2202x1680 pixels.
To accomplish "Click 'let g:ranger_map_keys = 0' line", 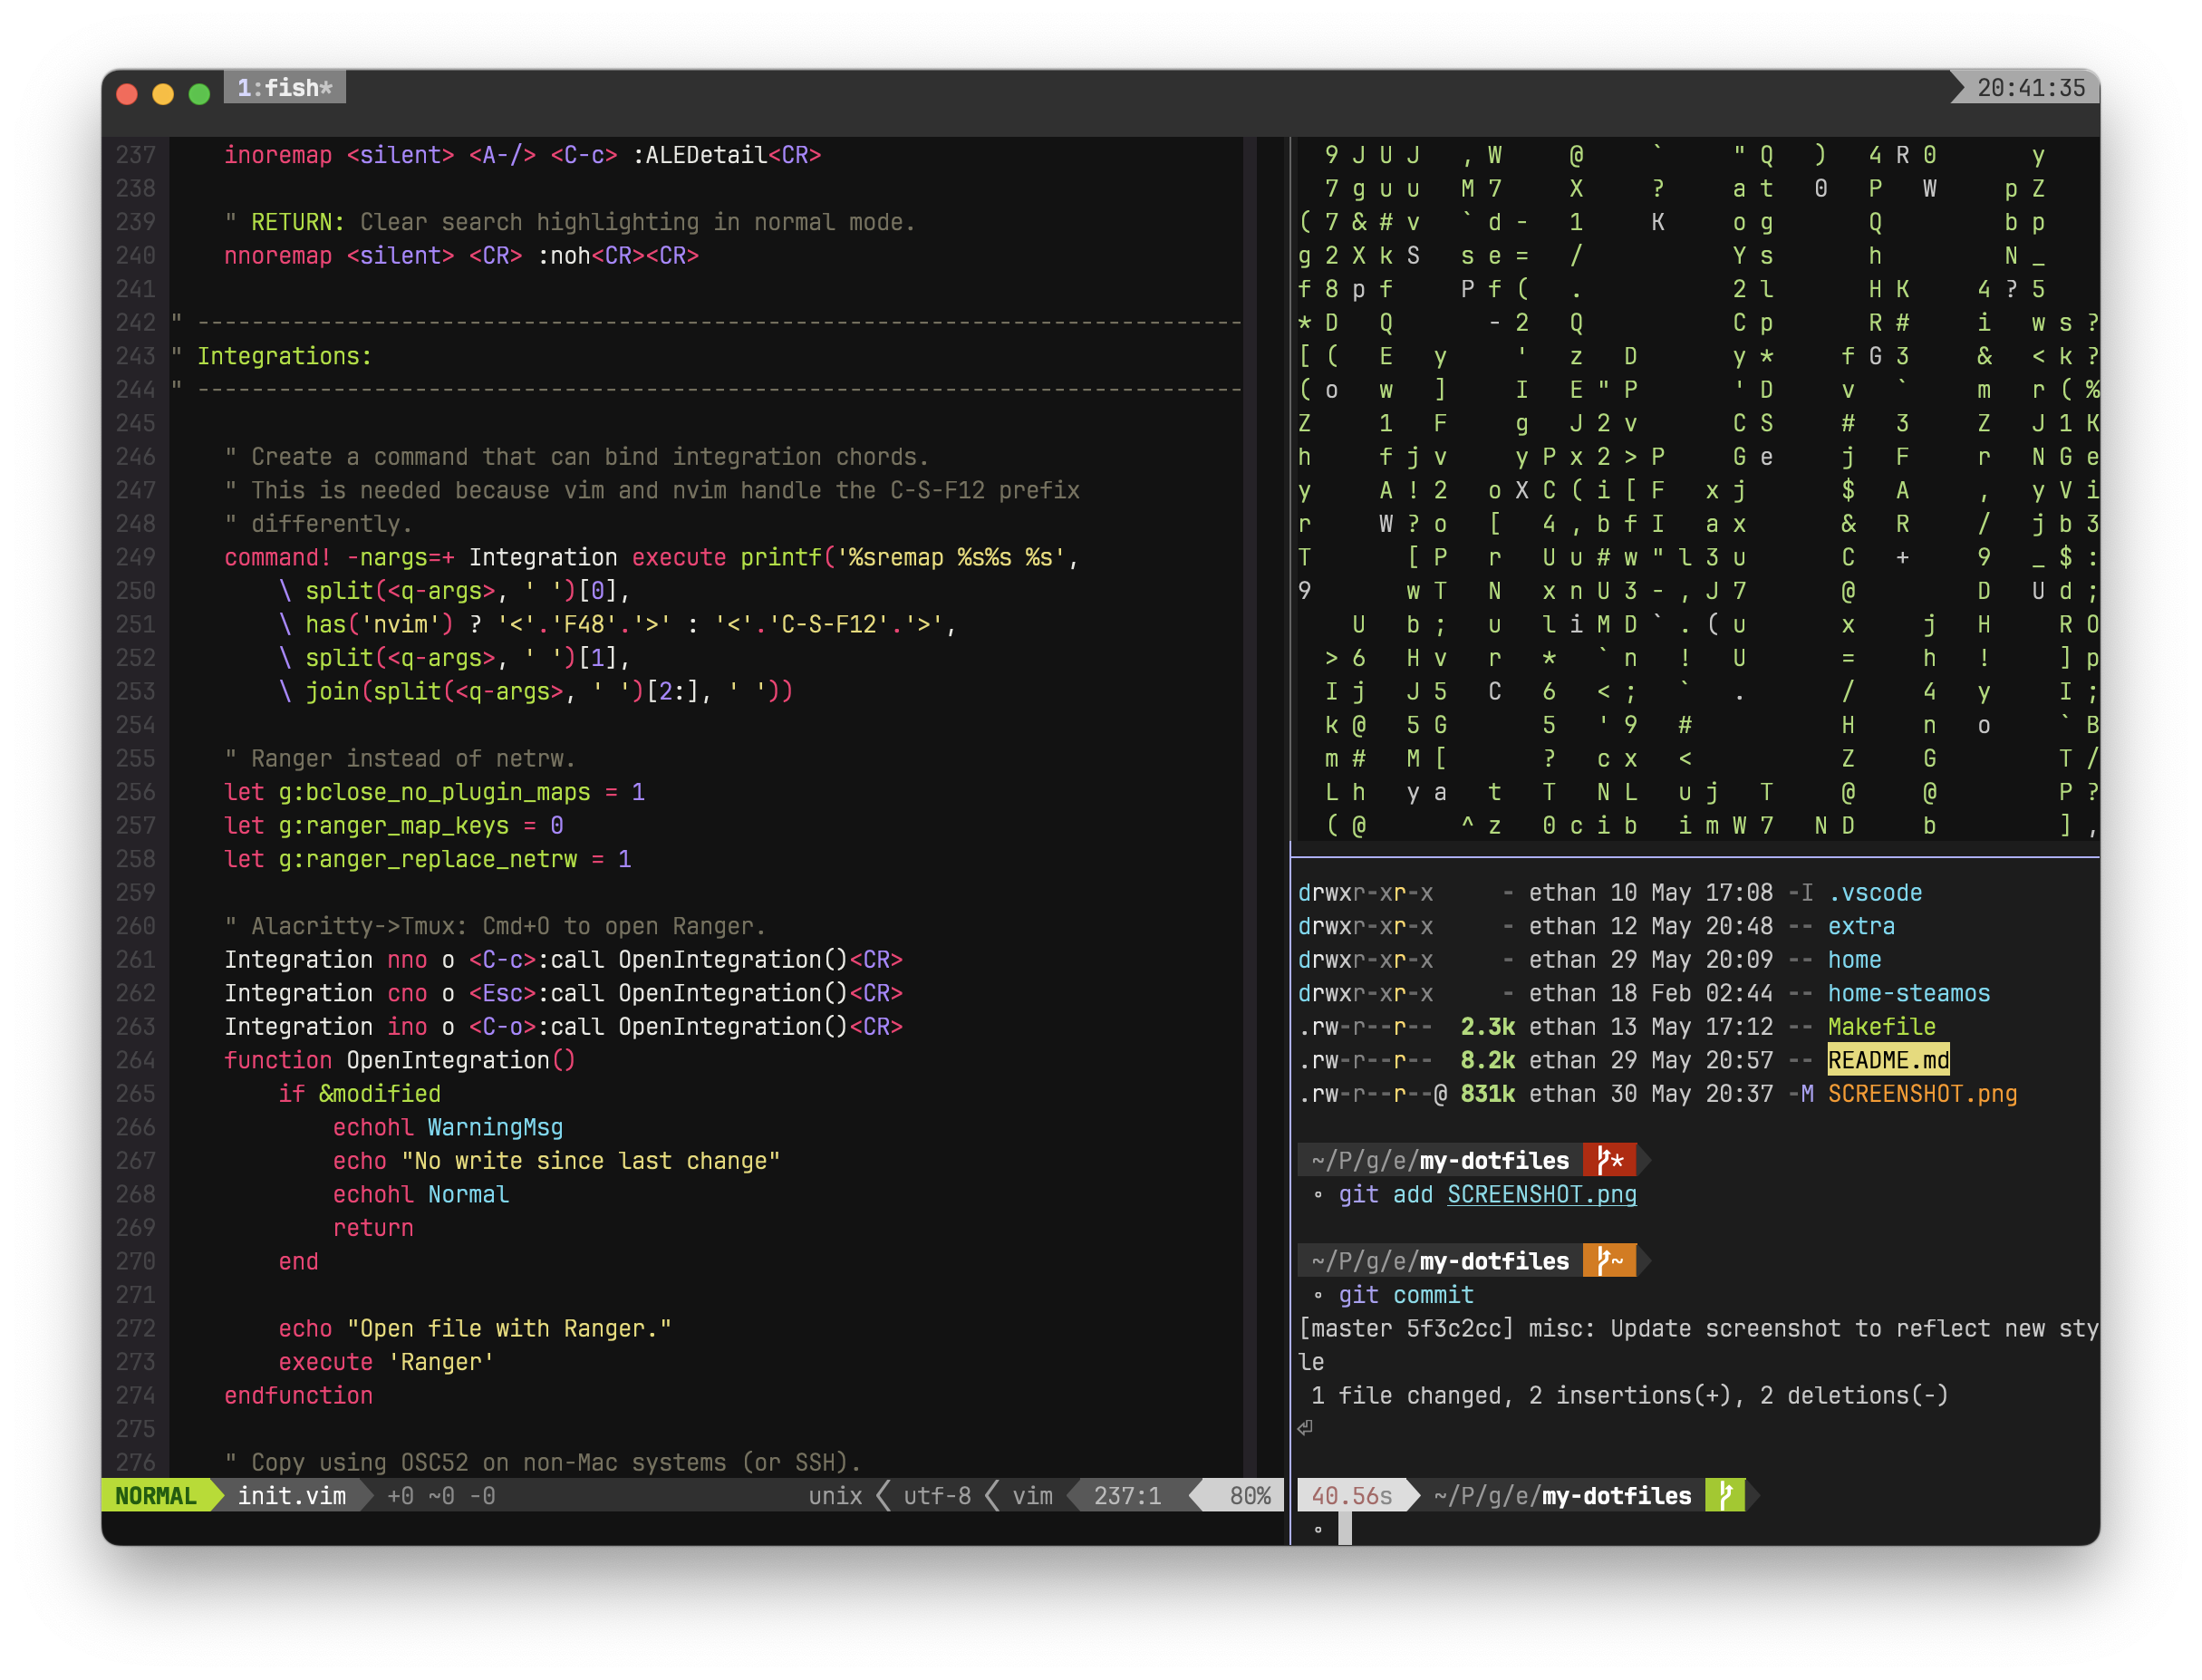I will click(x=393, y=826).
